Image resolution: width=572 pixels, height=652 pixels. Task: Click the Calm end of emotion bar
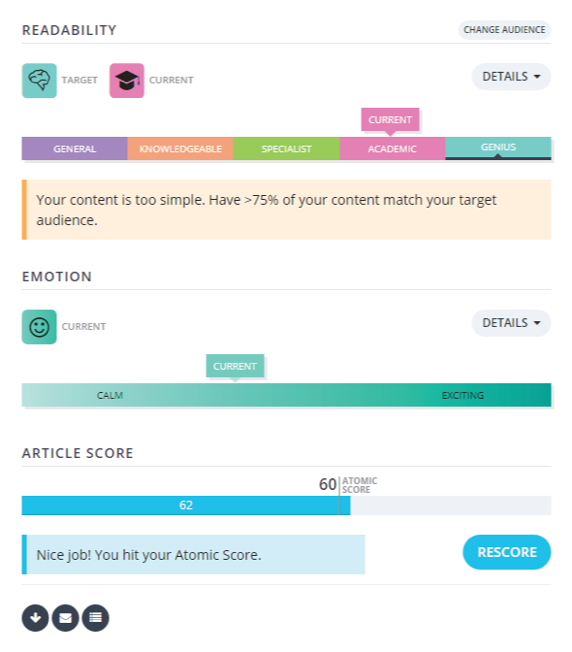coord(110,395)
